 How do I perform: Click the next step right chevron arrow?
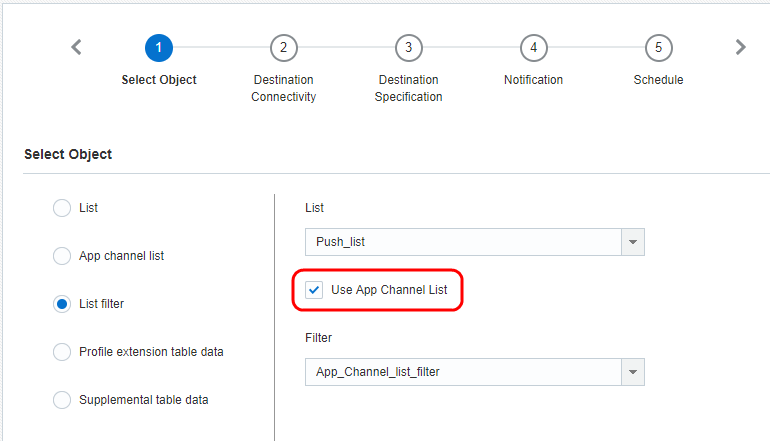point(740,47)
